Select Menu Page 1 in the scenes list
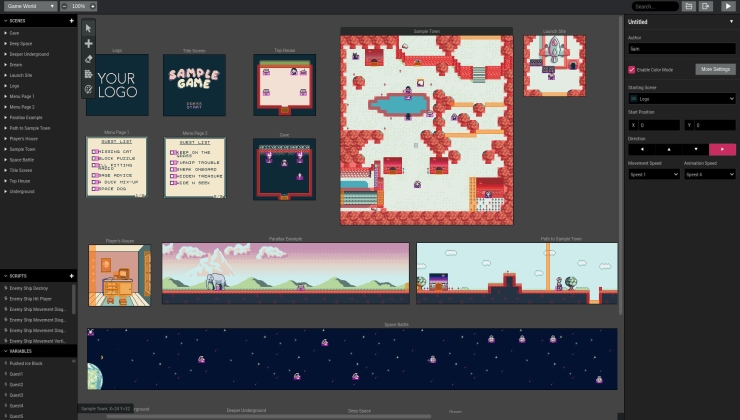The height and width of the screenshot is (420, 740). (38, 96)
